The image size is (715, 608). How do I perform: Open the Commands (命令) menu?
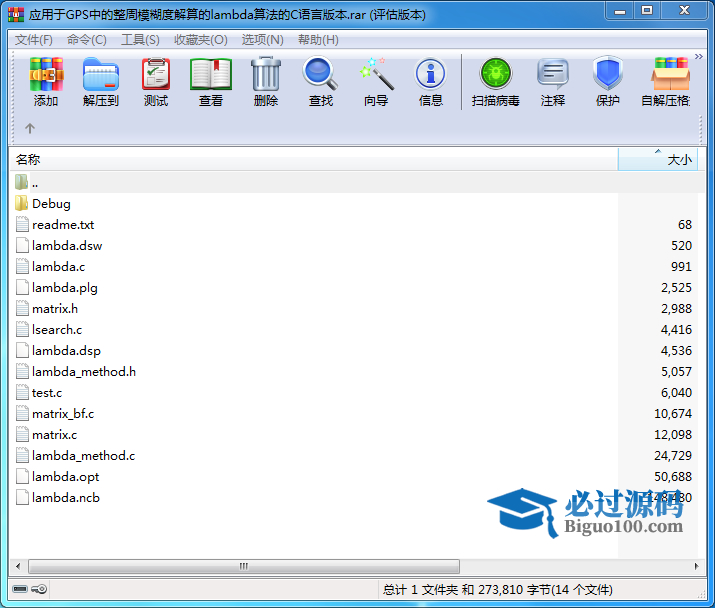point(87,40)
